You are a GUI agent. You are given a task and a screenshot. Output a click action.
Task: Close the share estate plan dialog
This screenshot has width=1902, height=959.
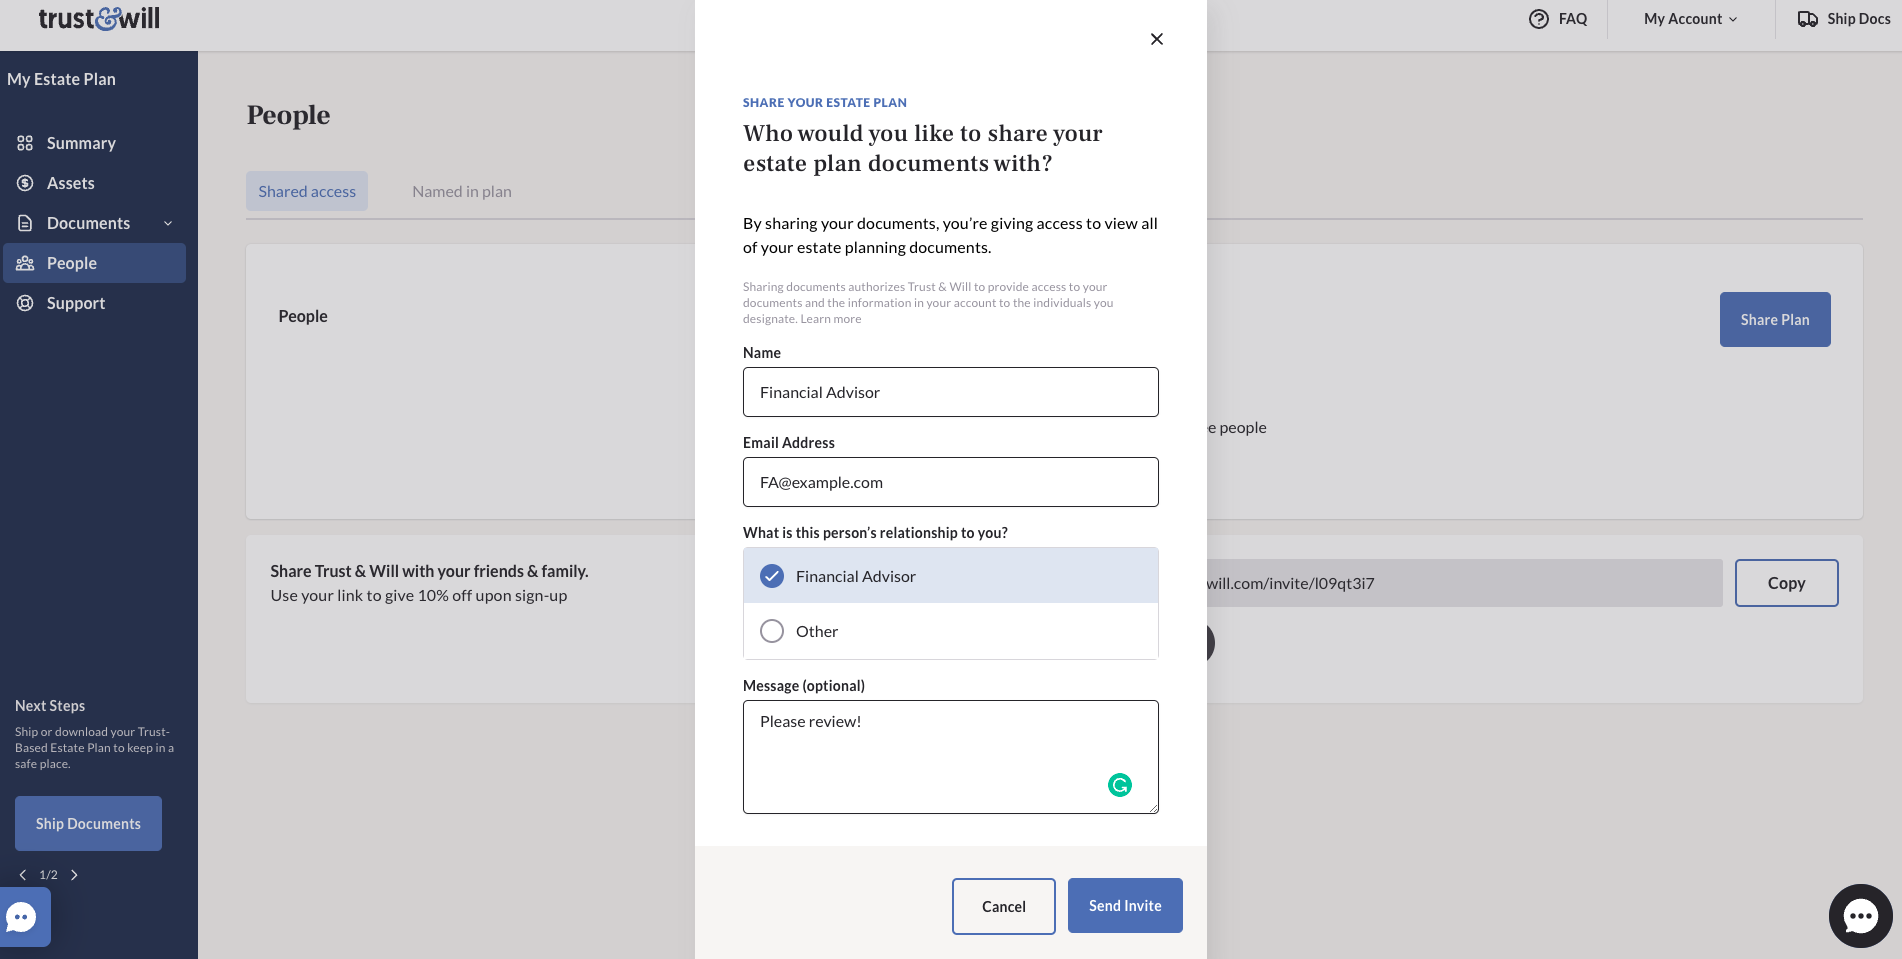[1157, 39]
